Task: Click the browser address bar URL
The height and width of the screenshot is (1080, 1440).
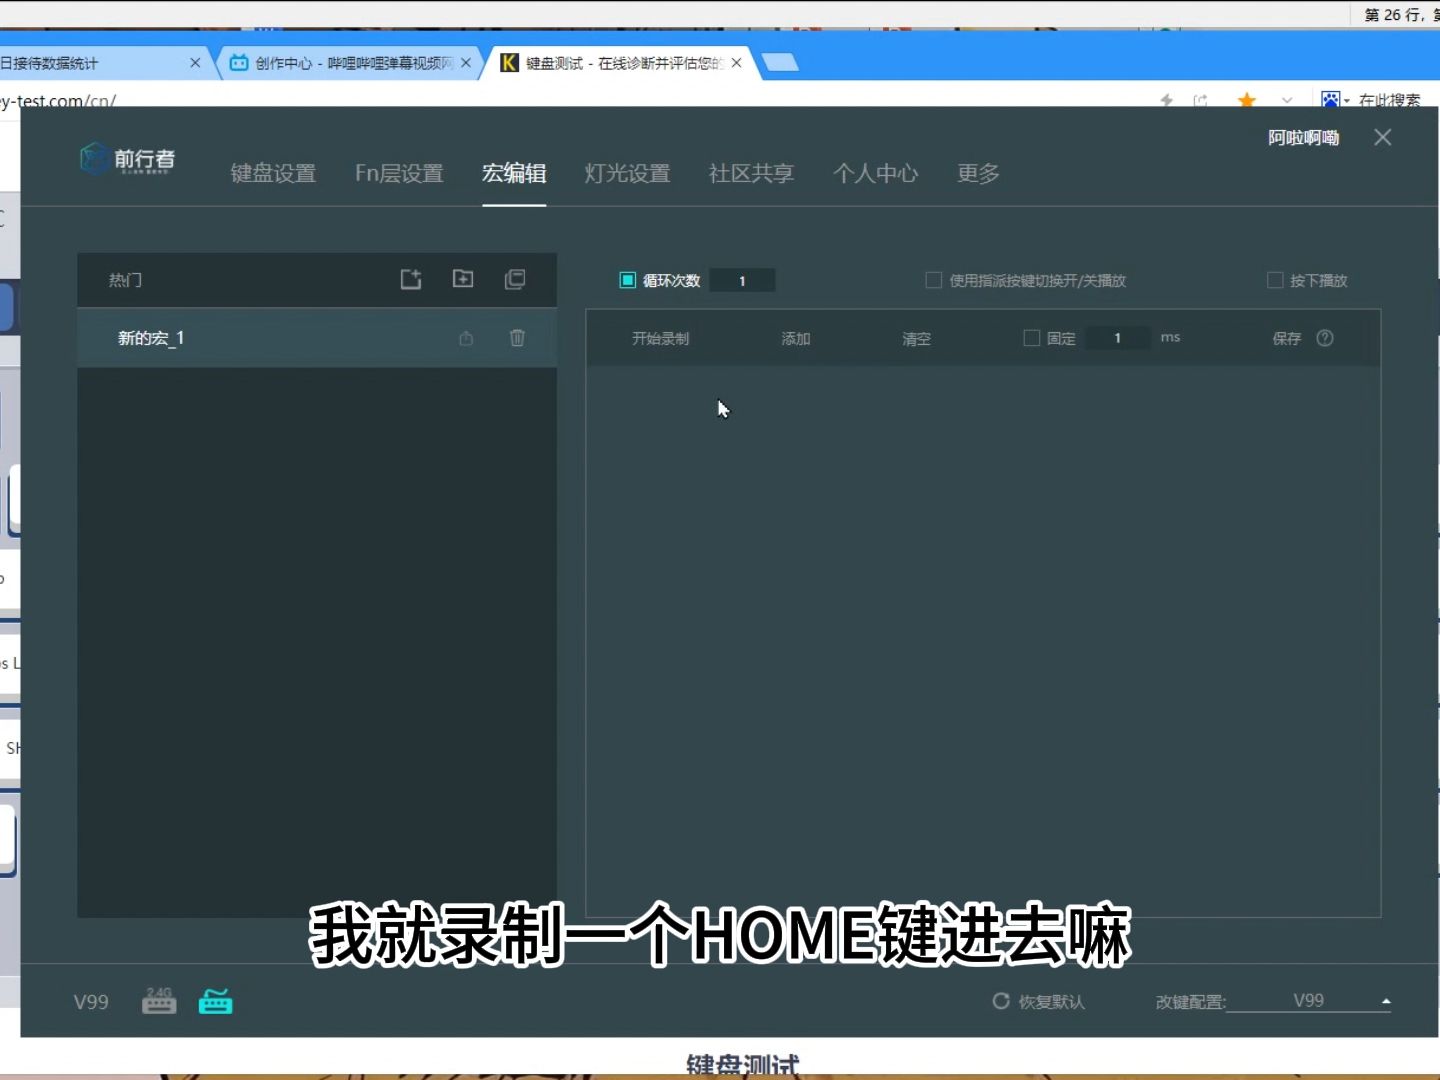Action: point(58,101)
